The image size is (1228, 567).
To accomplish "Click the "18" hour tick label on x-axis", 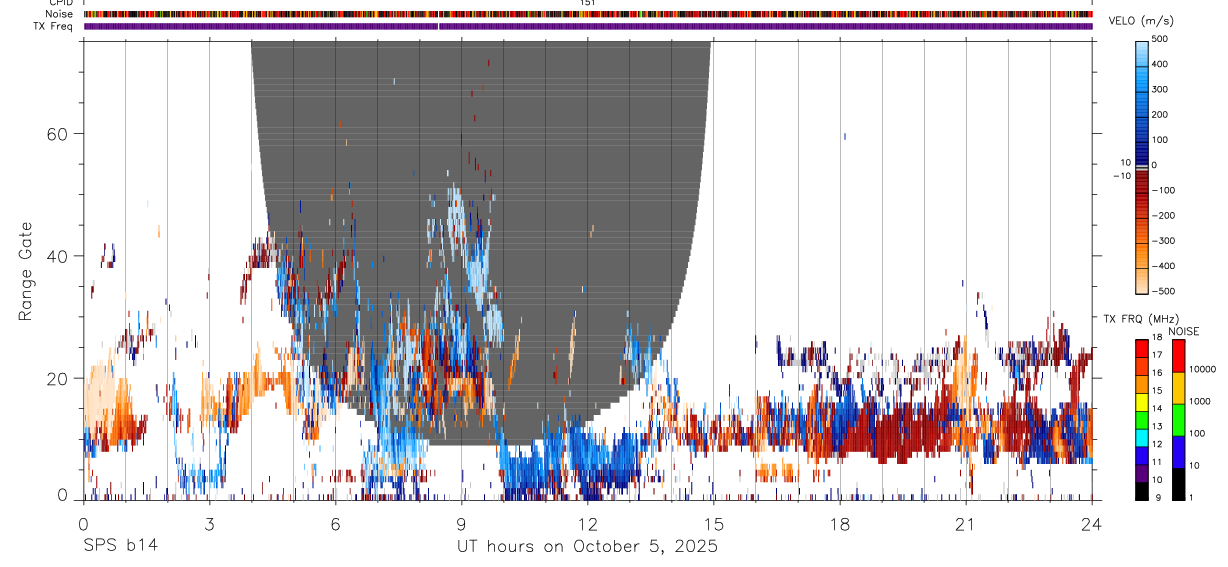I will 839,523.
